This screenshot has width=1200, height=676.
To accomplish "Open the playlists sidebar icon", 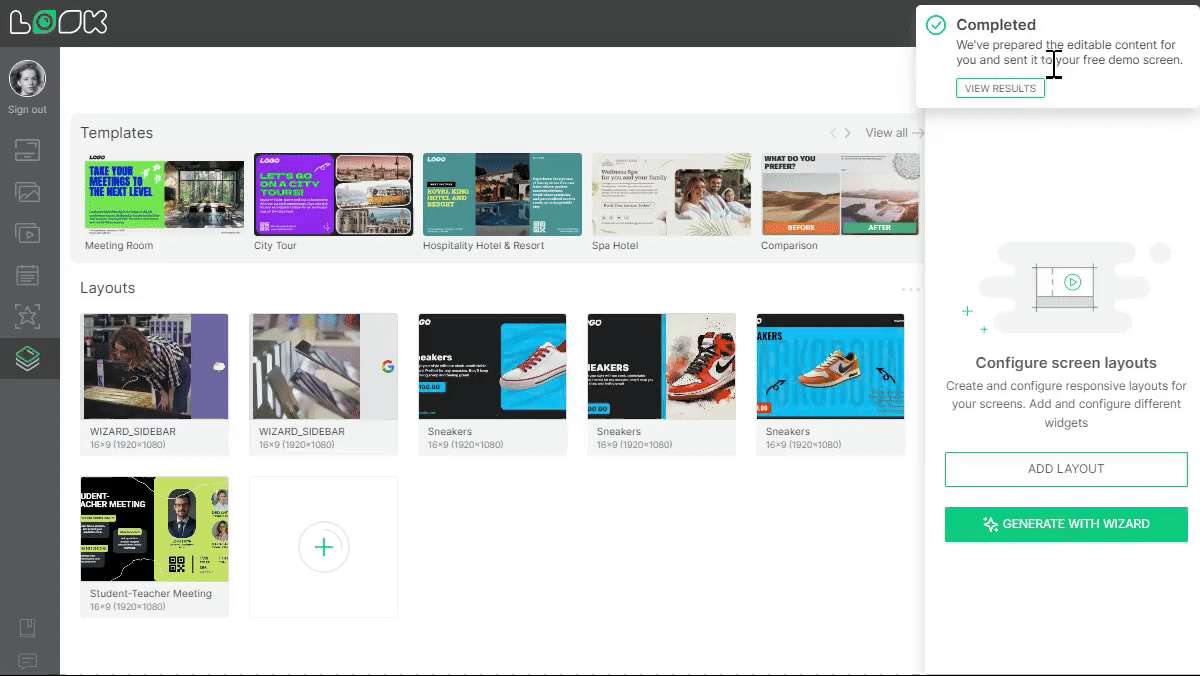I will point(28,233).
